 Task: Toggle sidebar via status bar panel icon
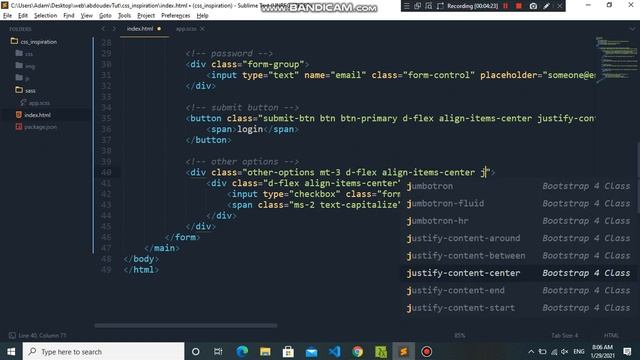[x=12, y=336]
